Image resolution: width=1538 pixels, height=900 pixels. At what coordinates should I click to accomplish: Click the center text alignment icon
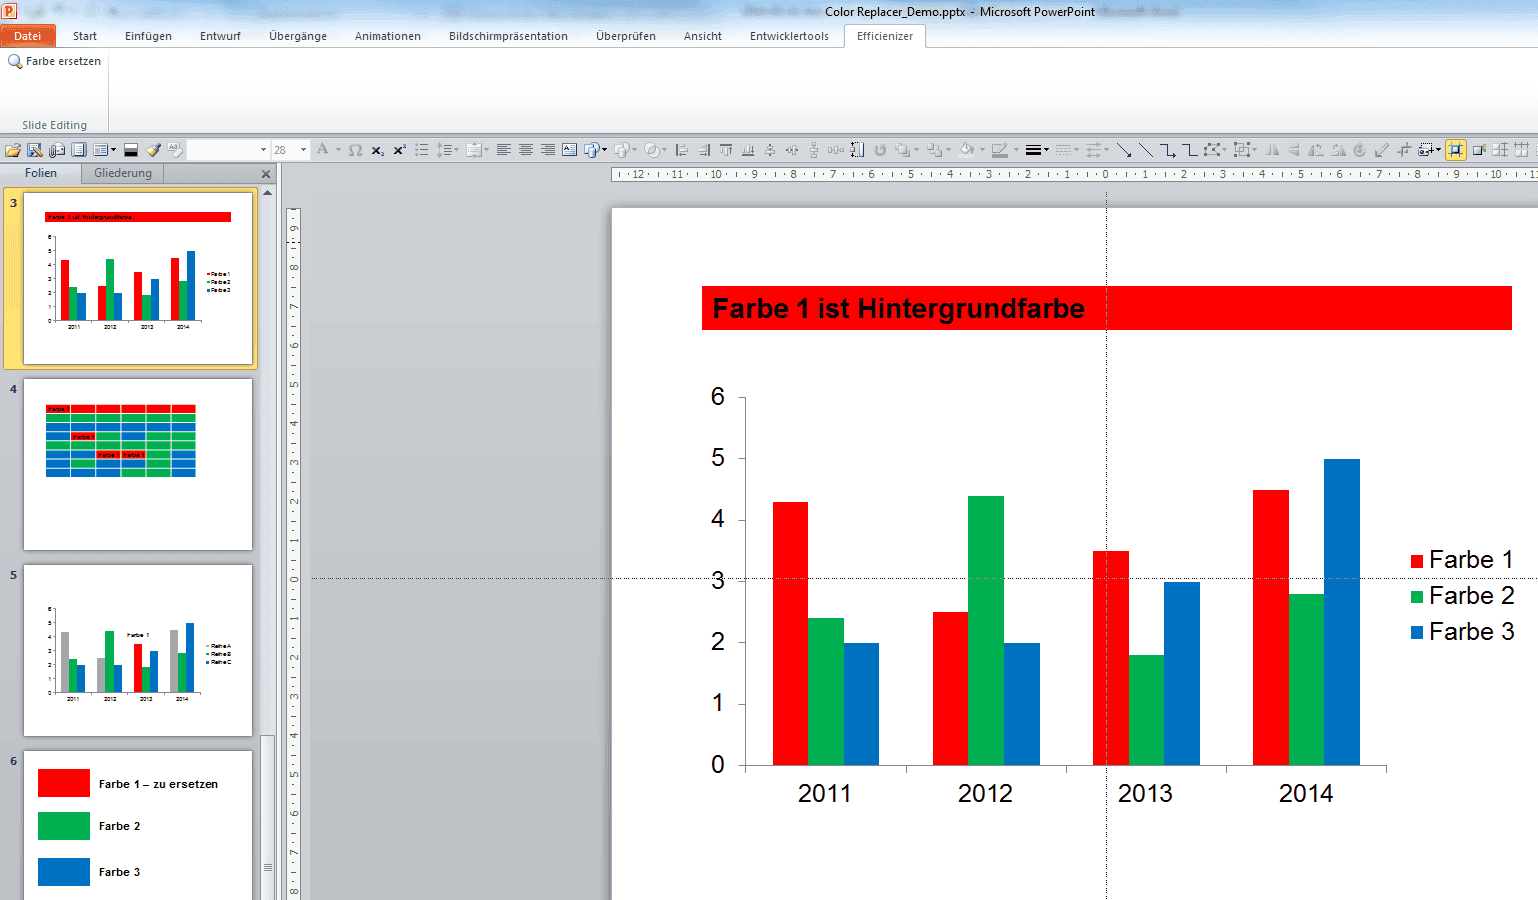[x=526, y=149]
